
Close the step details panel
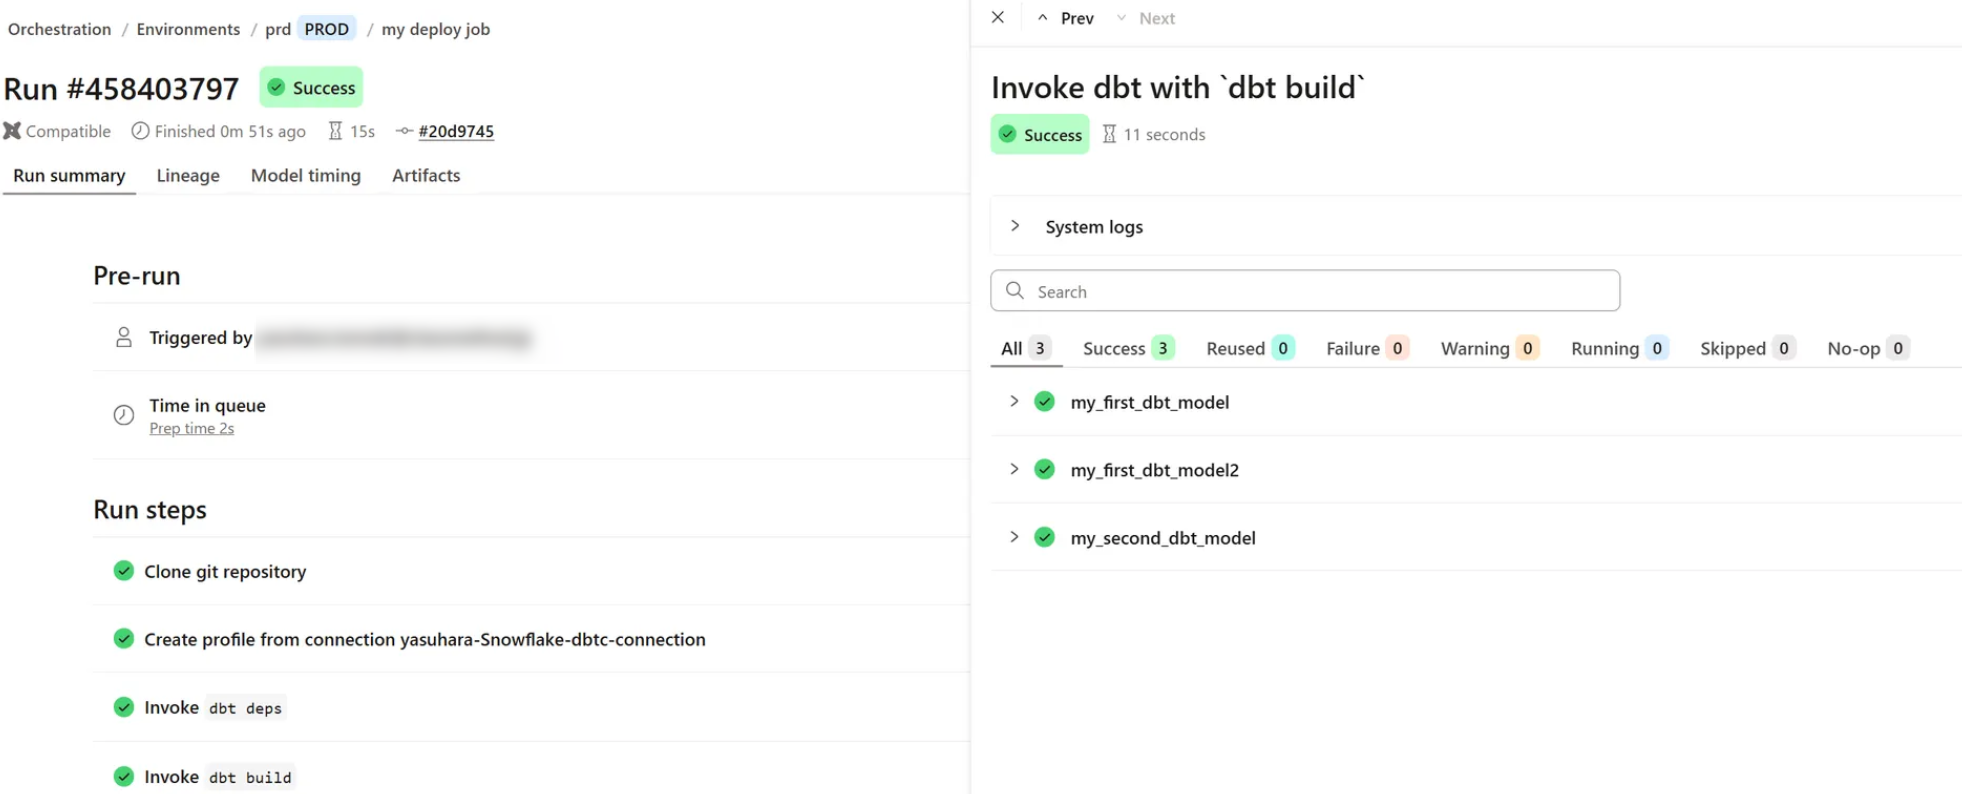(x=997, y=17)
